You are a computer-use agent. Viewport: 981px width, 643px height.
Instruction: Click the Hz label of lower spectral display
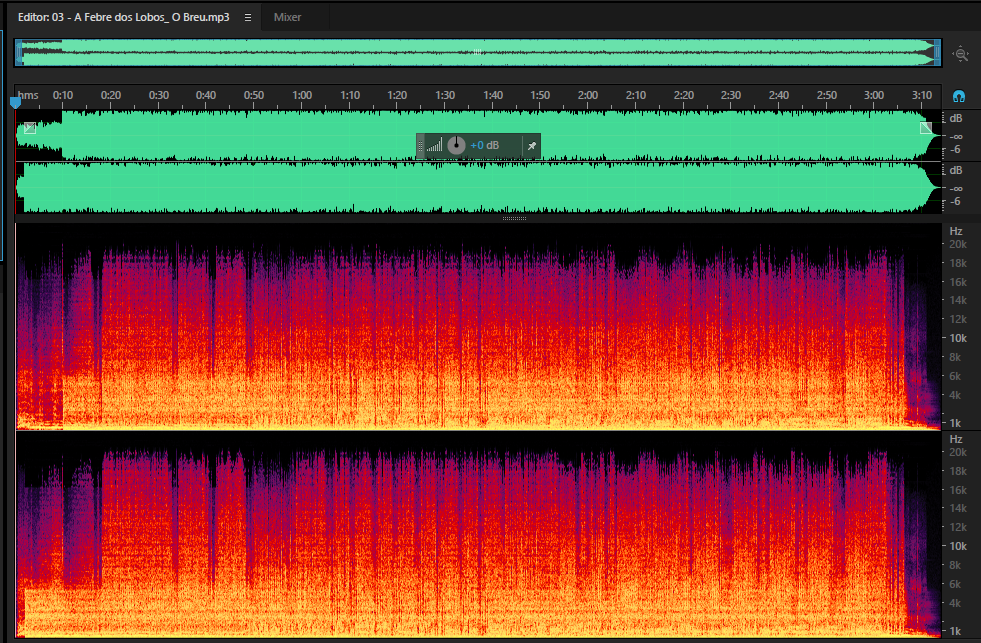coord(956,439)
